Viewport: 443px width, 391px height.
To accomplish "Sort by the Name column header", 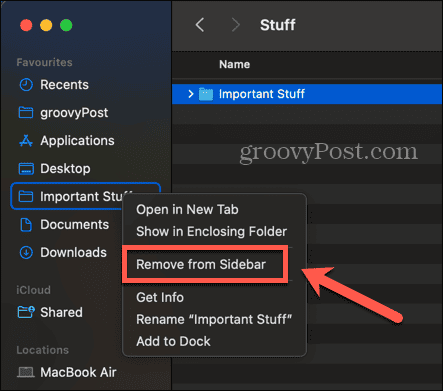I will coord(235,64).
